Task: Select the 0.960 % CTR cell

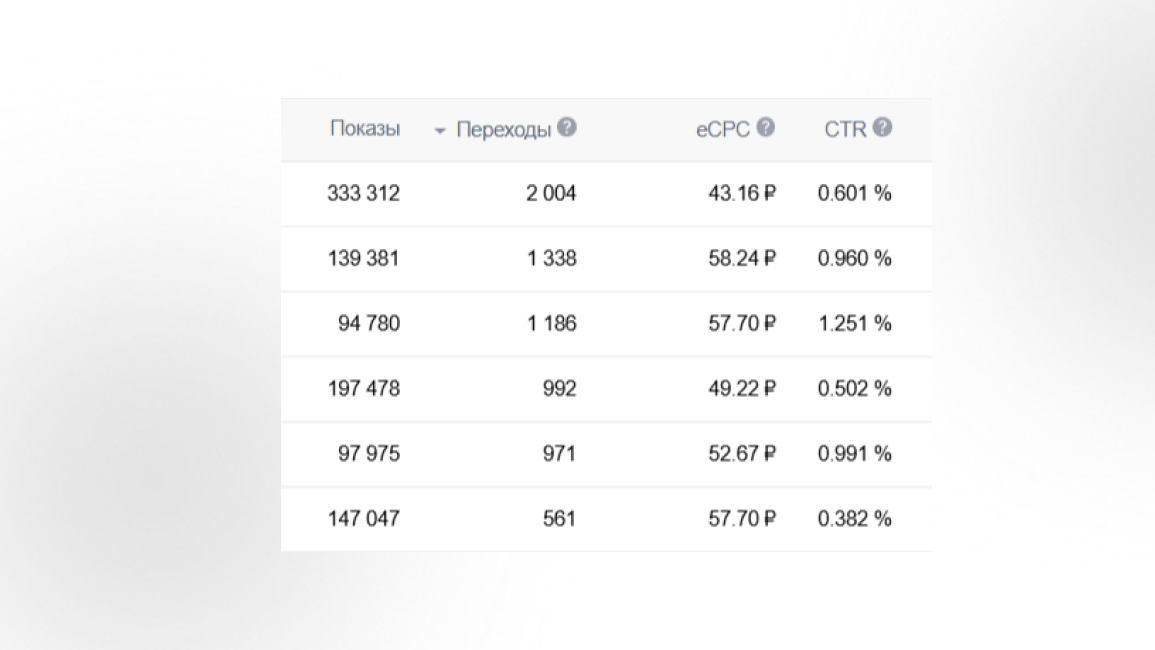Action: click(x=854, y=259)
